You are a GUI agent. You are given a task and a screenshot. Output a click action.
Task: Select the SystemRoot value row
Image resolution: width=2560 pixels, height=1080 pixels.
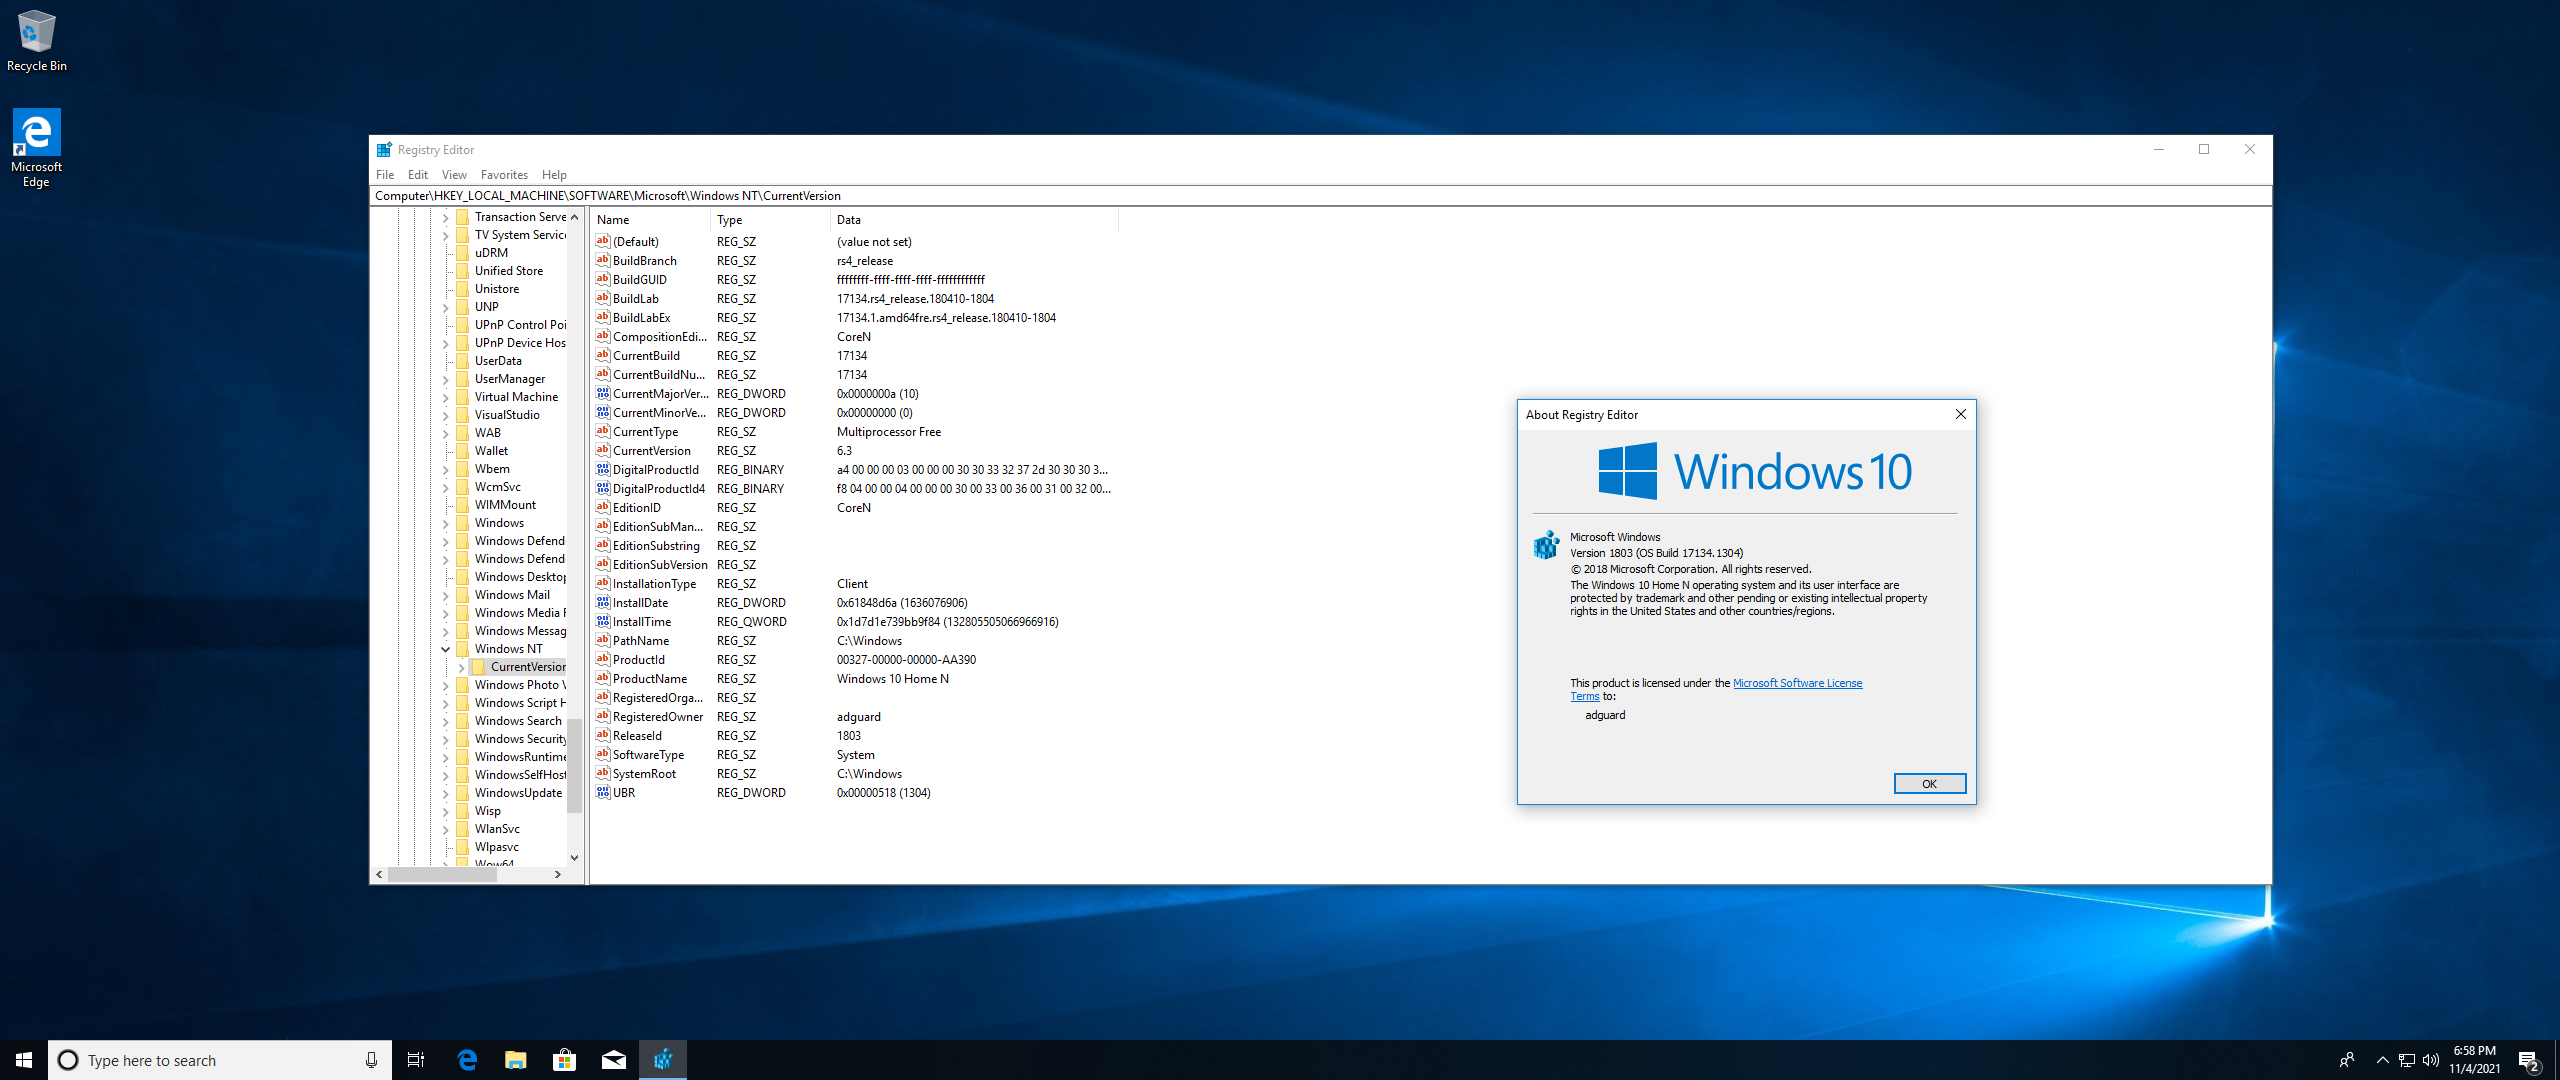855,773
